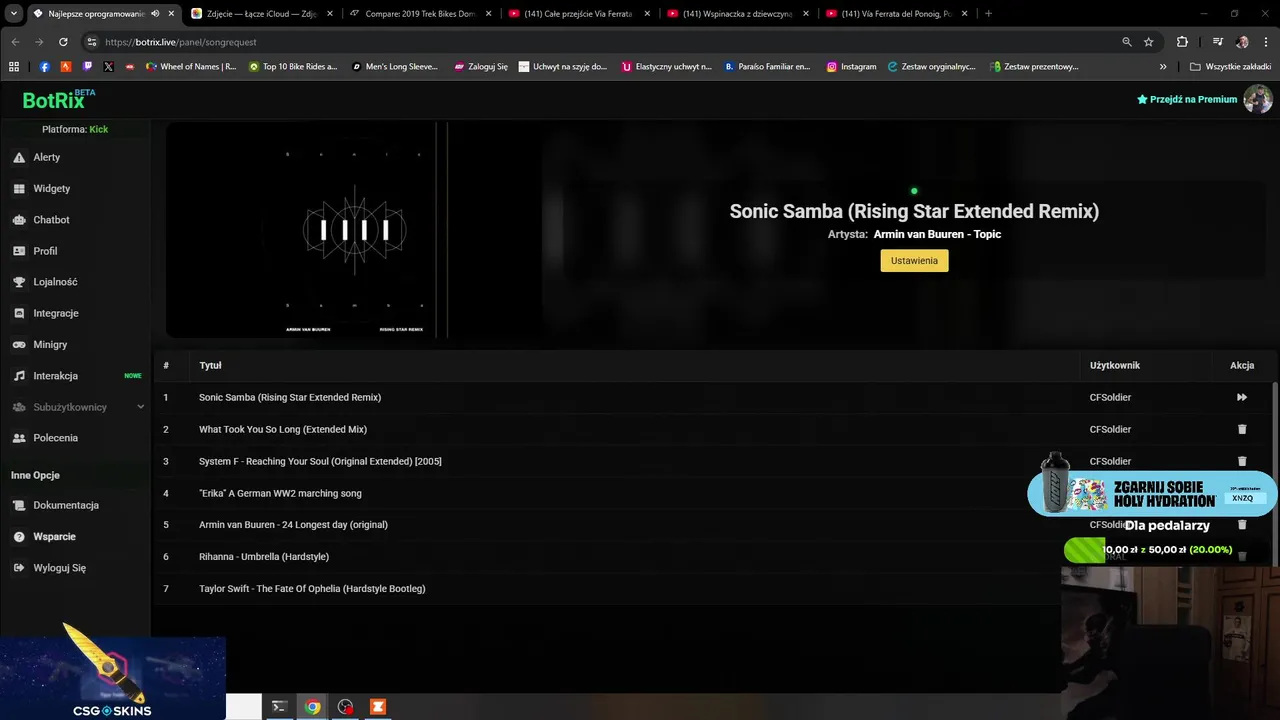This screenshot has height=720, width=1280.
Task: Click the Ustawienia button
Action: [914, 260]
